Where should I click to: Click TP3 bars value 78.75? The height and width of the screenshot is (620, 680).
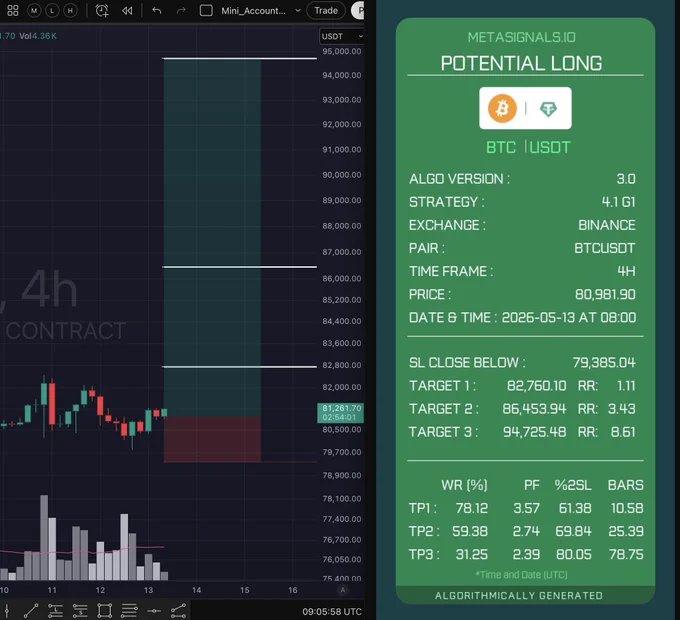626,555
